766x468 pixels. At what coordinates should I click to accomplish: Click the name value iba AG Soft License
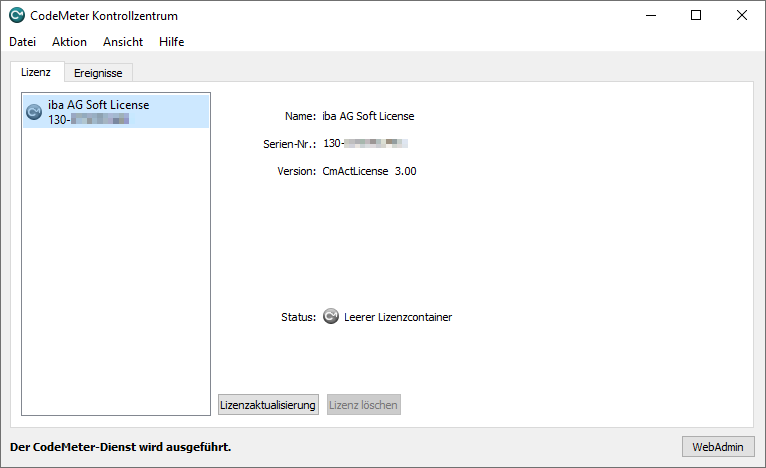[x=368, y=116]
